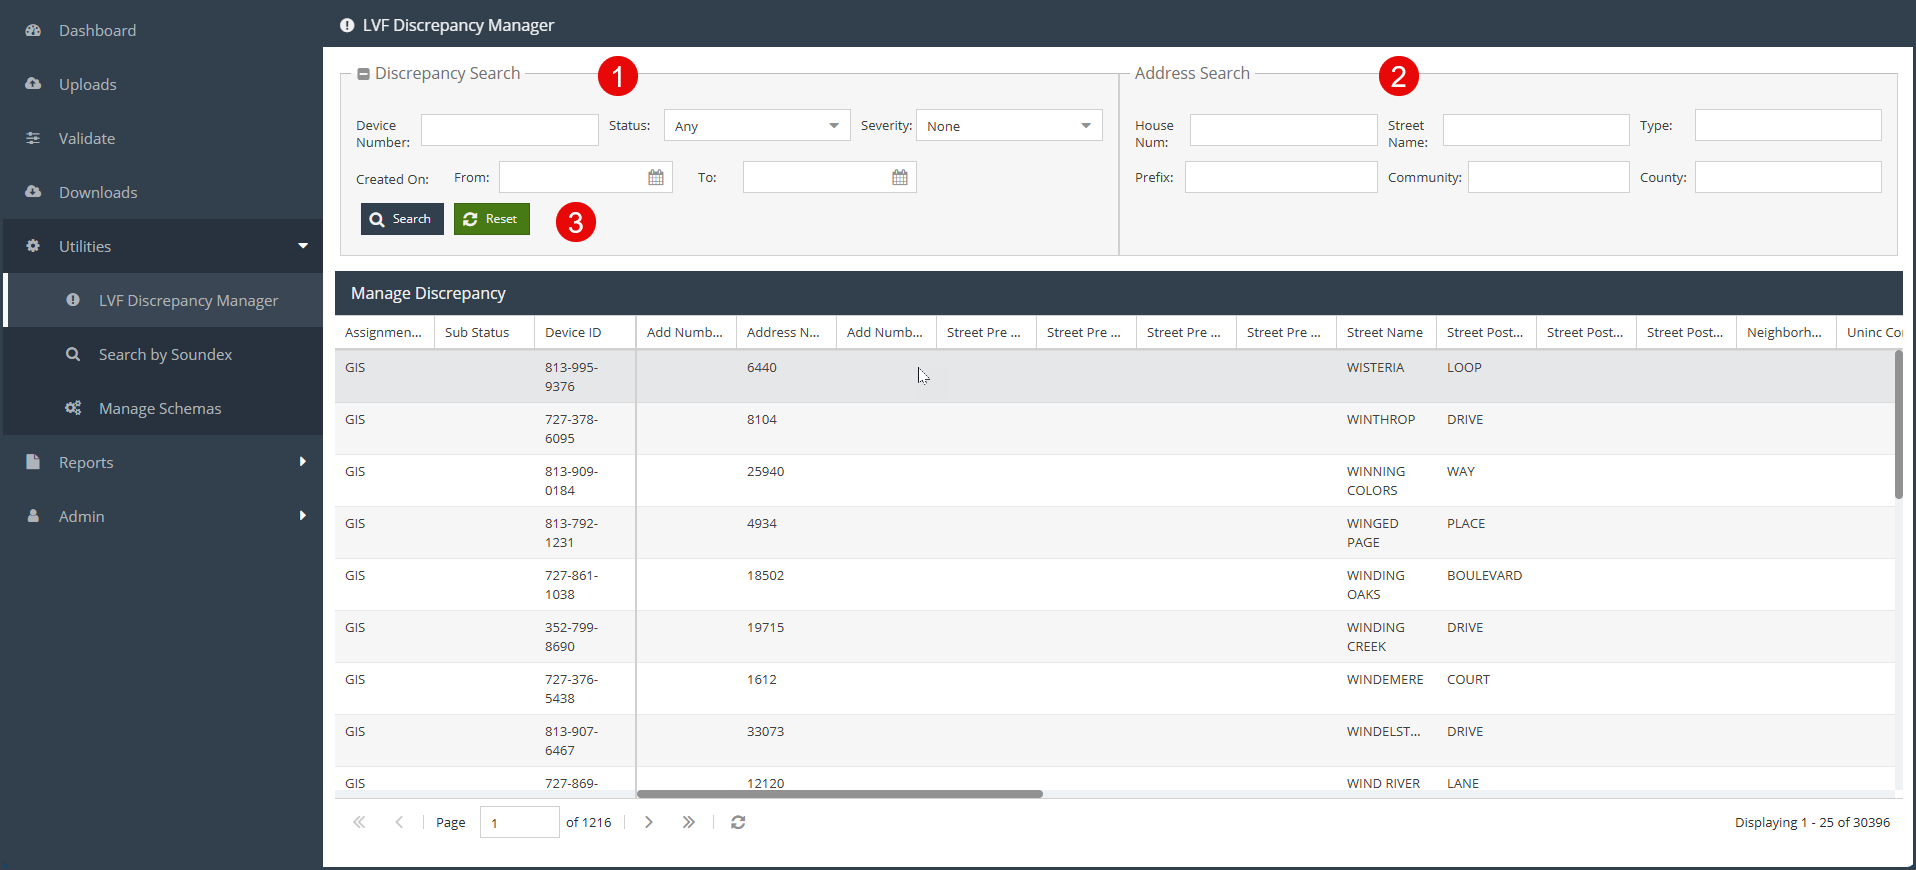Click the Admin user icon

pyautogui.click(x=33, y=516)
